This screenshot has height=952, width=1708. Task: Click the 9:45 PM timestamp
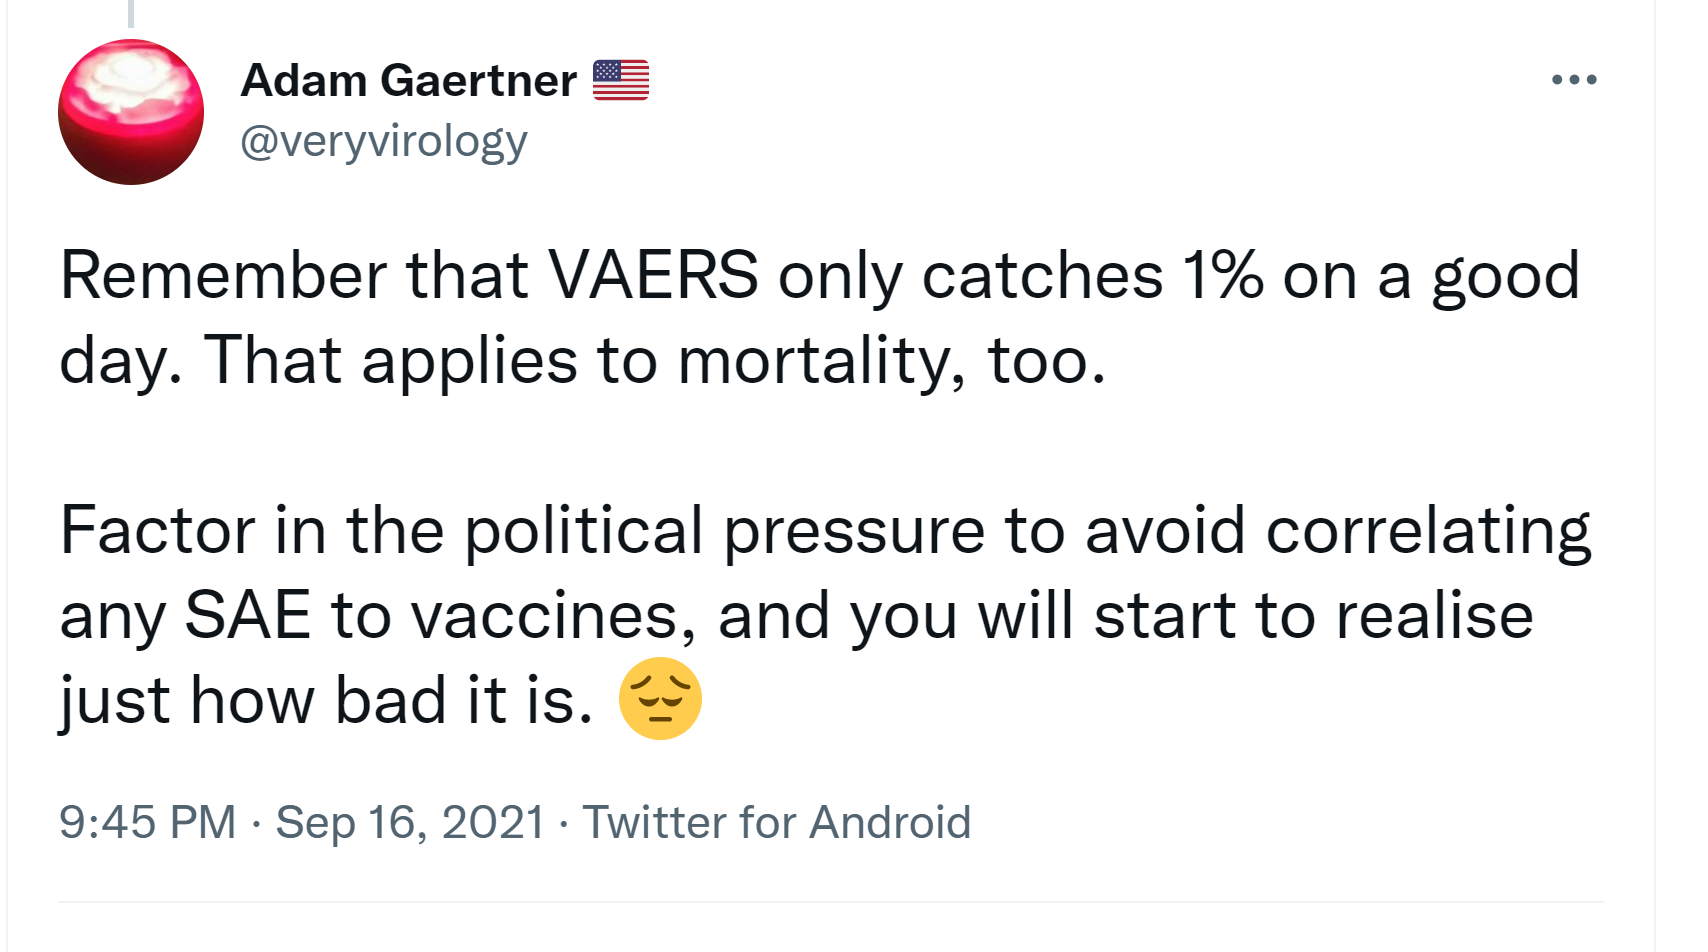147,822
